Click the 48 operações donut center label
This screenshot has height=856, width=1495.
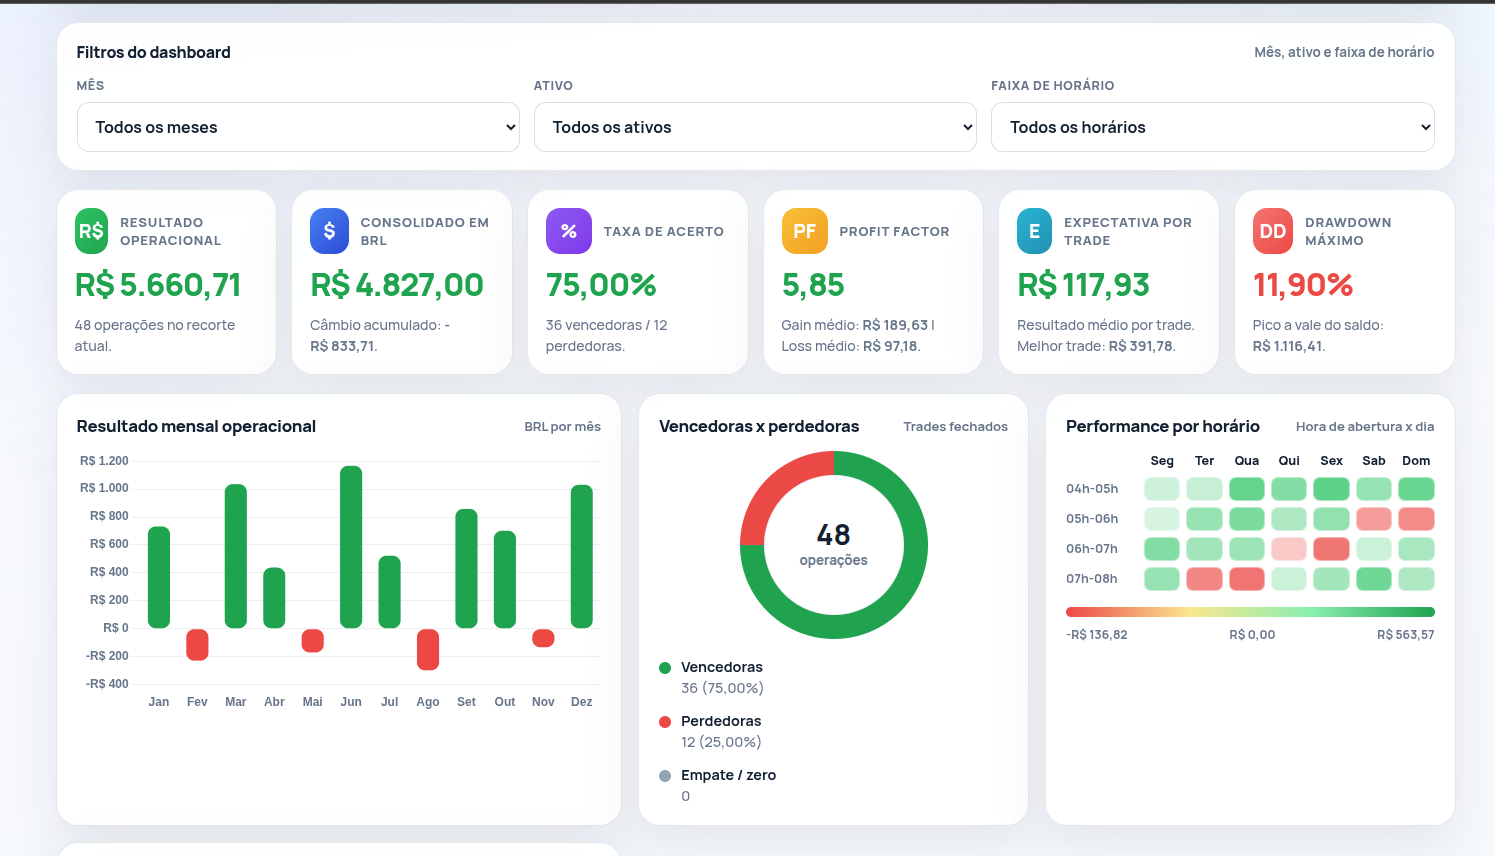(x=834, y=545)
